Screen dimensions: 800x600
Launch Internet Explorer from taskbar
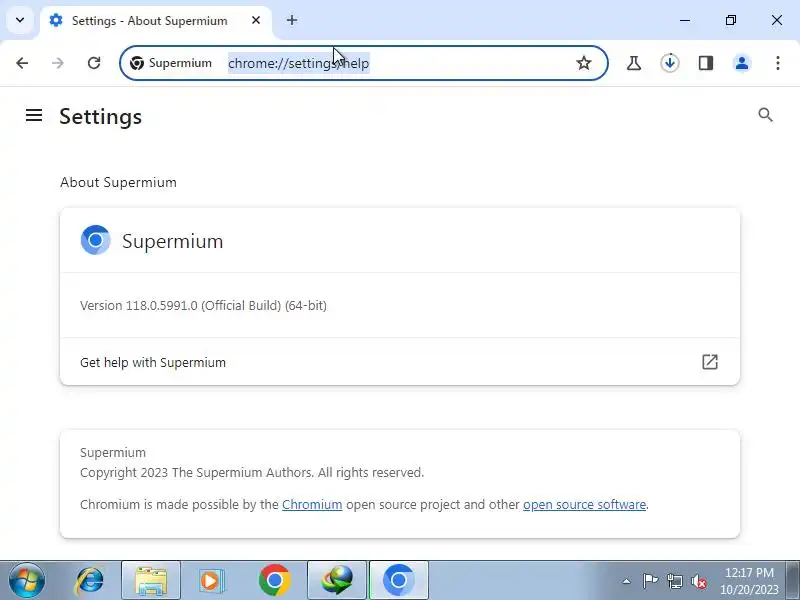(90, 581)
